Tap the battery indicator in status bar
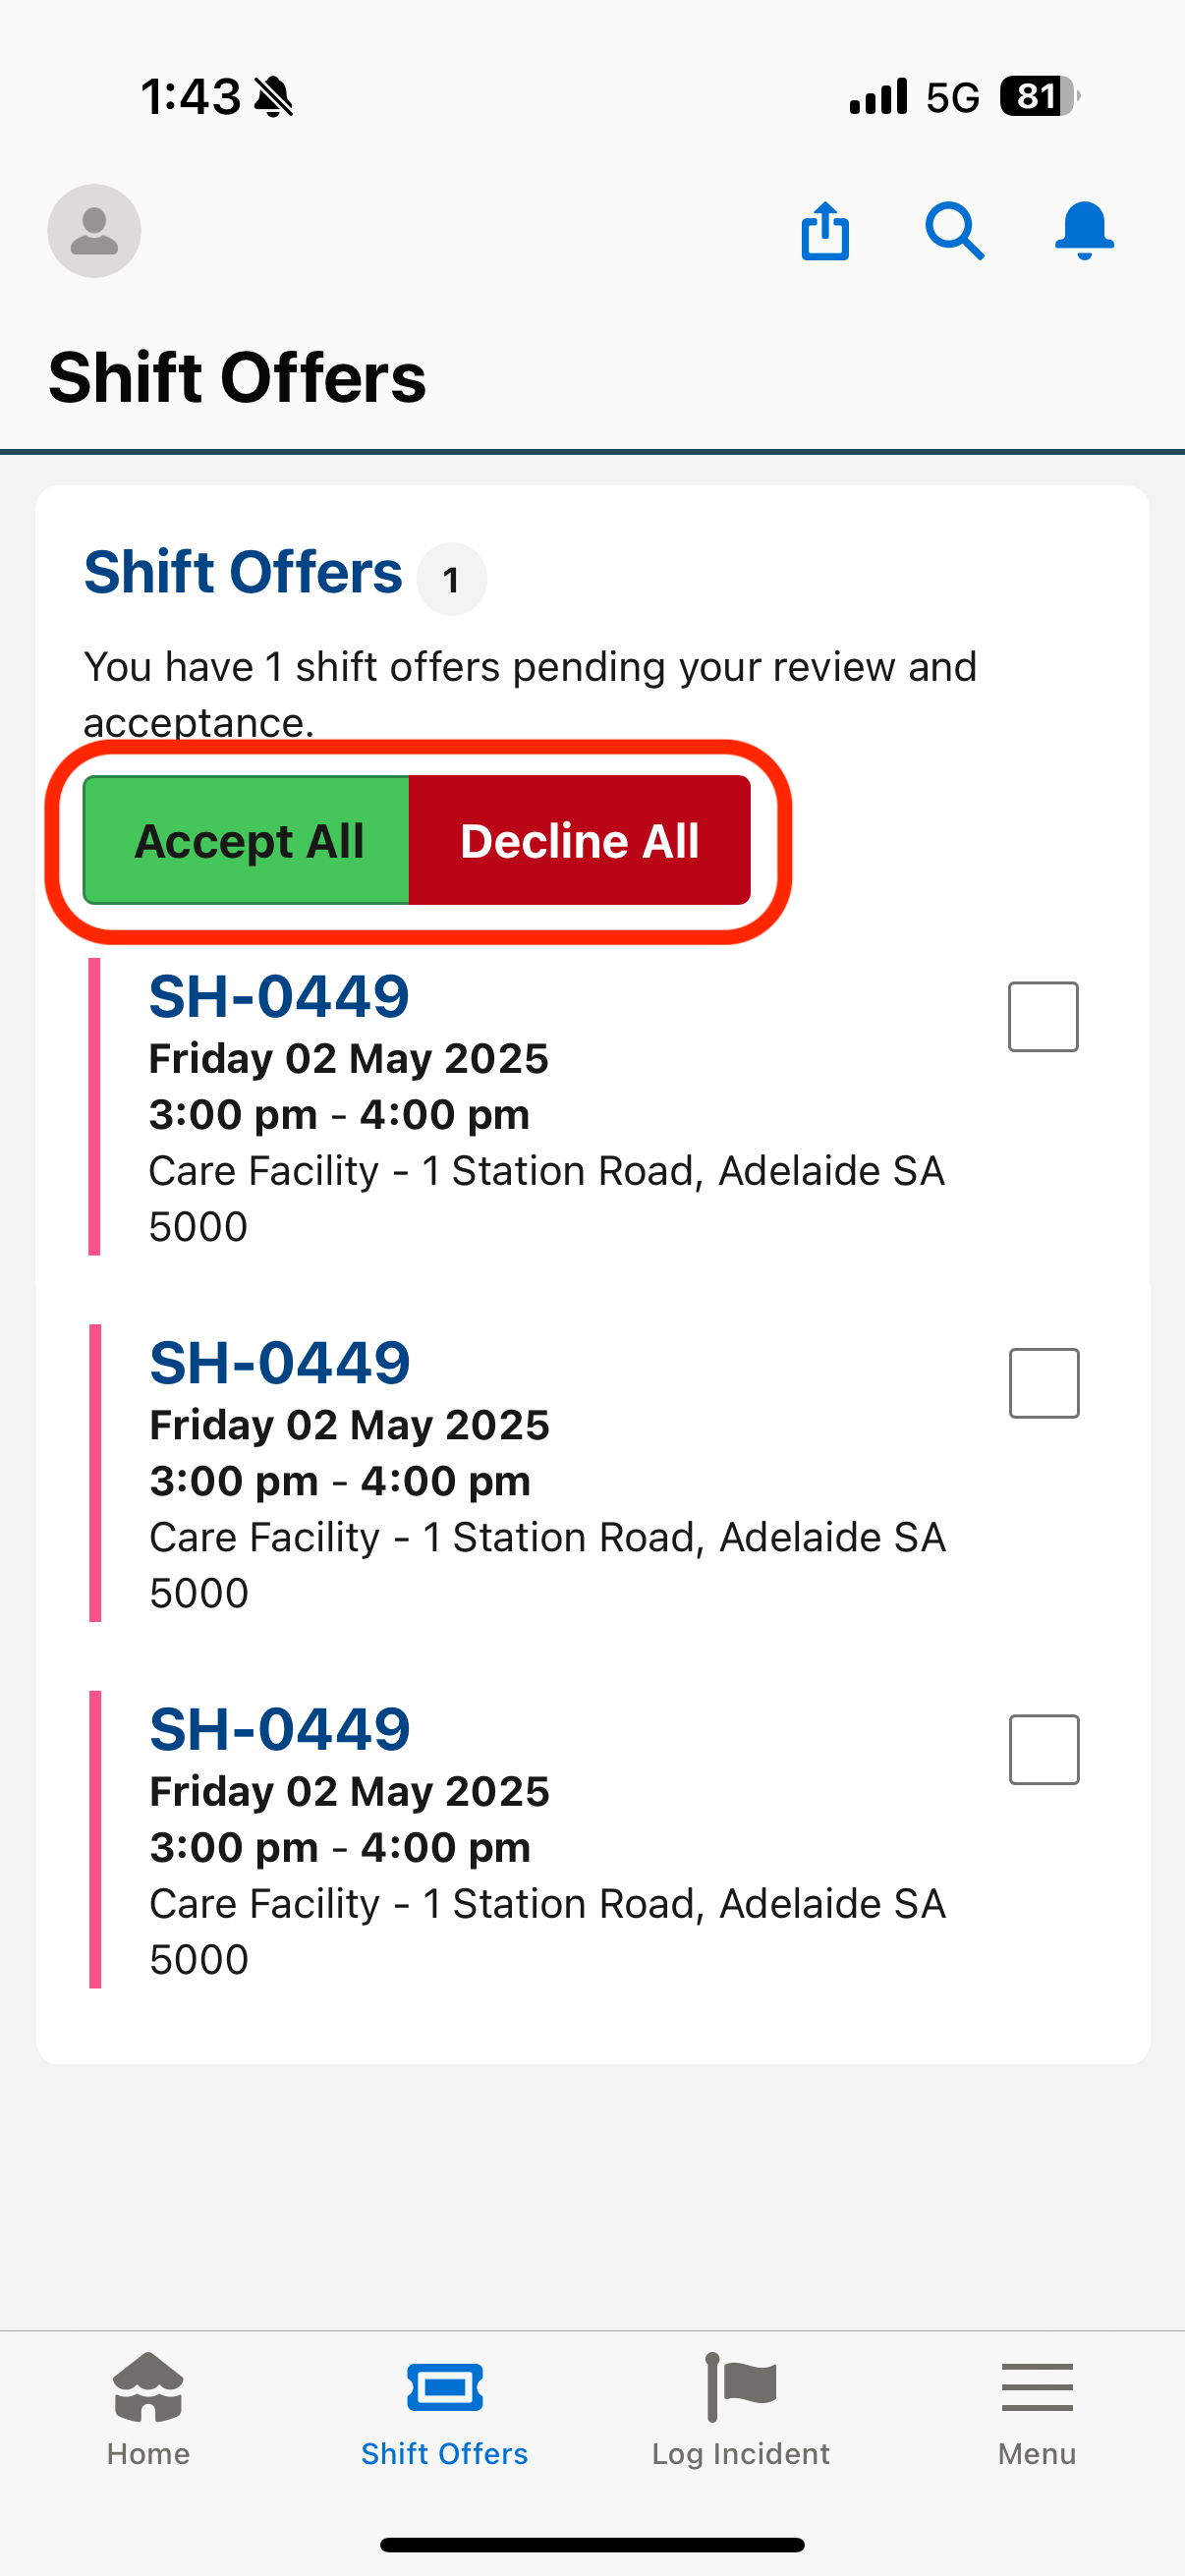The width and height of the screenshot is (1185, 2576). [1039, 97]
